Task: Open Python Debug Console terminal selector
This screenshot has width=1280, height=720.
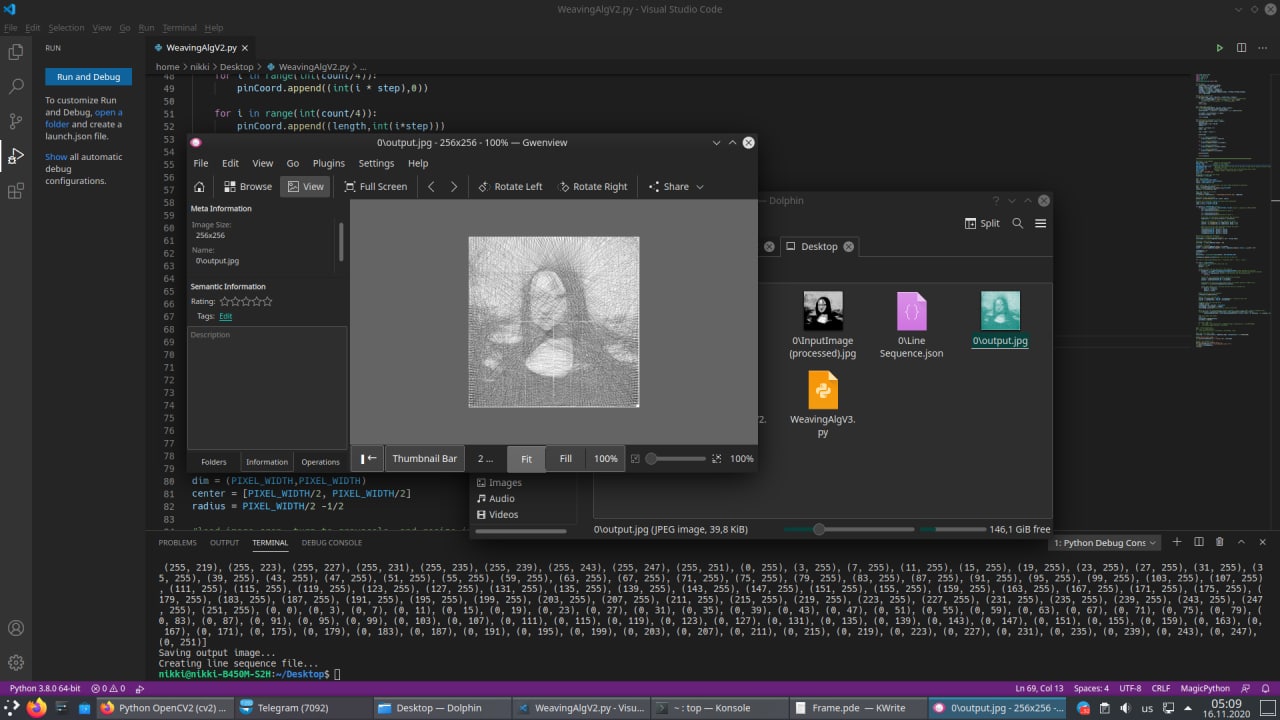Action: (1105, 542)
